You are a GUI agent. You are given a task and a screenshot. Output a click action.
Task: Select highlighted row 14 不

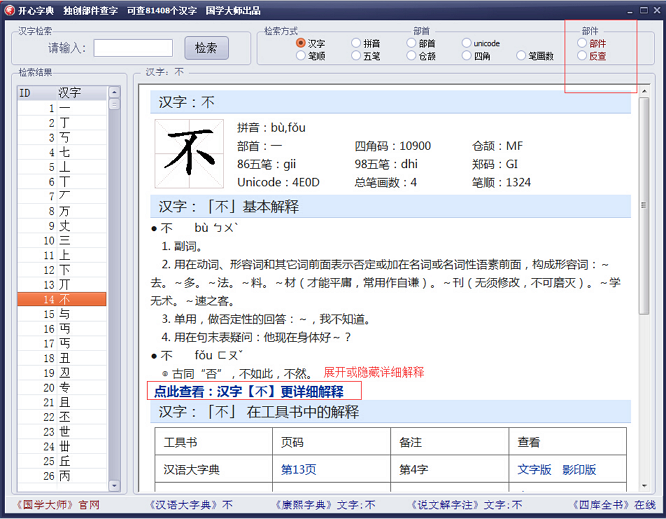click(x=62, y=299)
